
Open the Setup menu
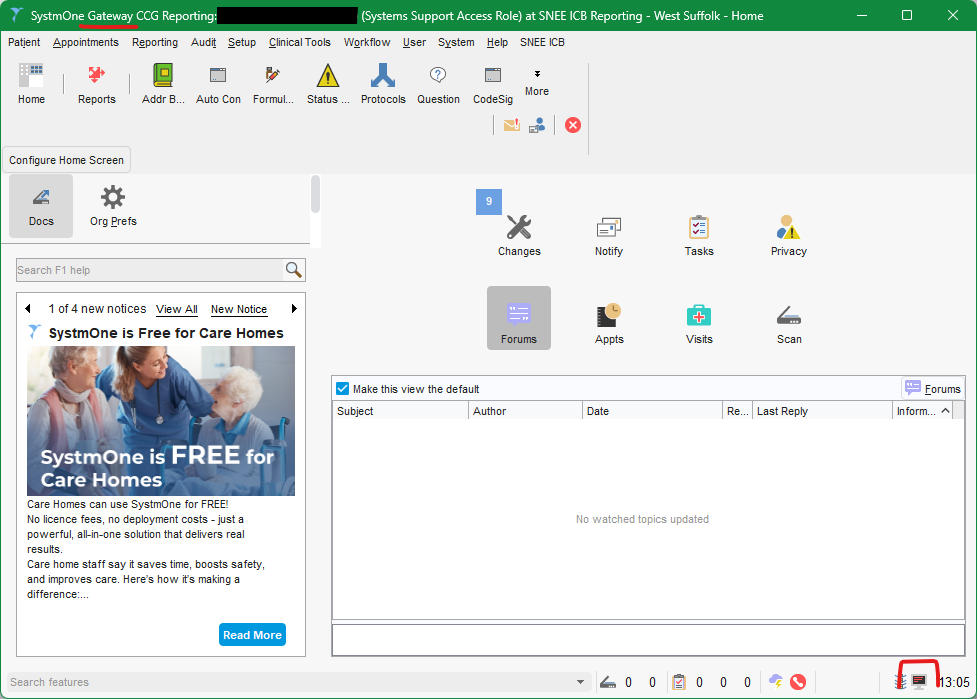[242, 42]
